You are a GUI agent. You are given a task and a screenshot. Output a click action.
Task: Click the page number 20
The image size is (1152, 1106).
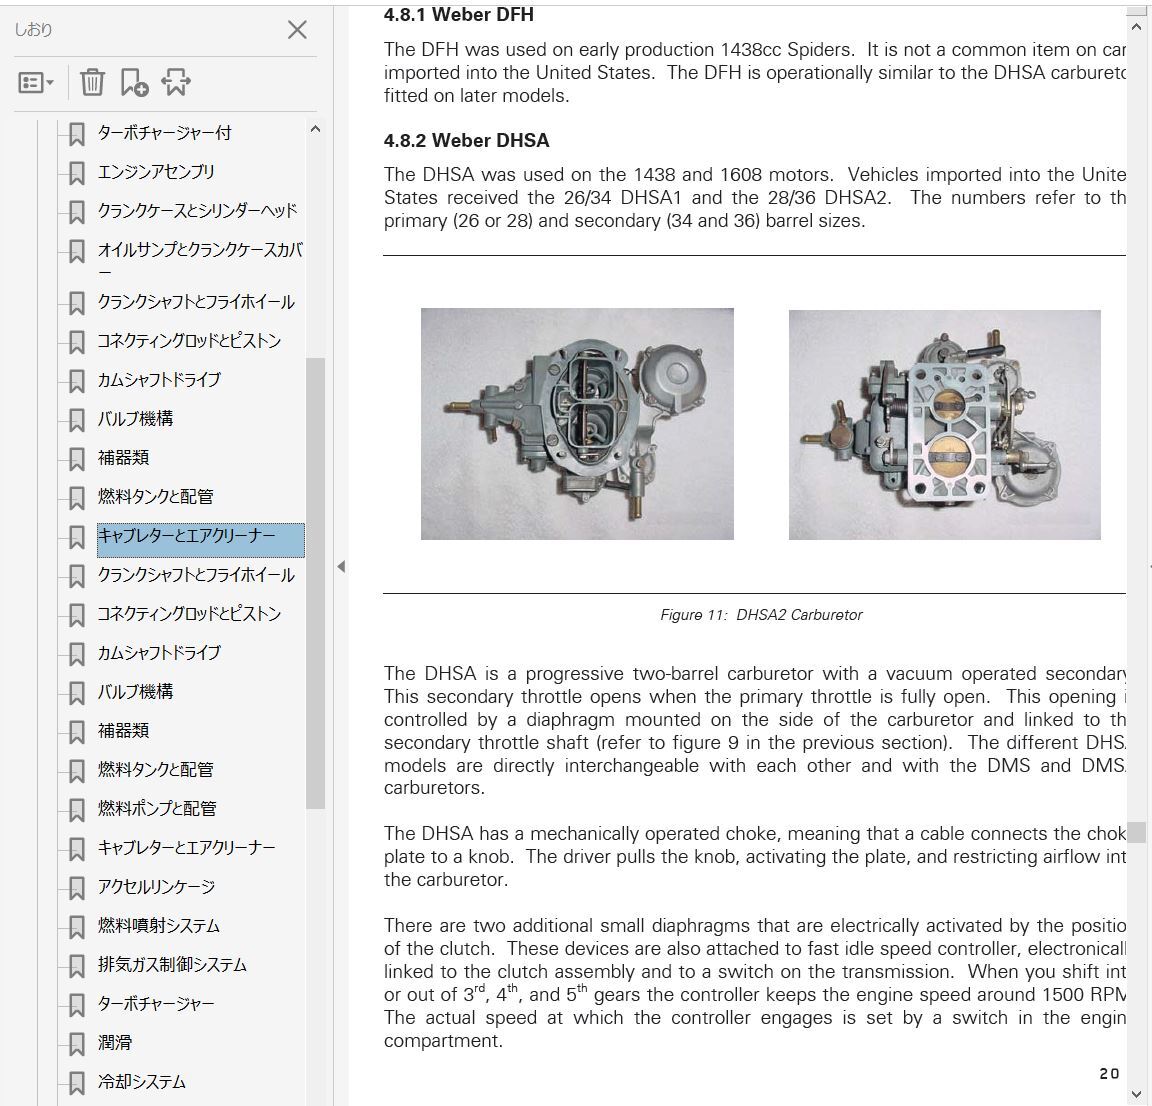click(1109, 1074)
